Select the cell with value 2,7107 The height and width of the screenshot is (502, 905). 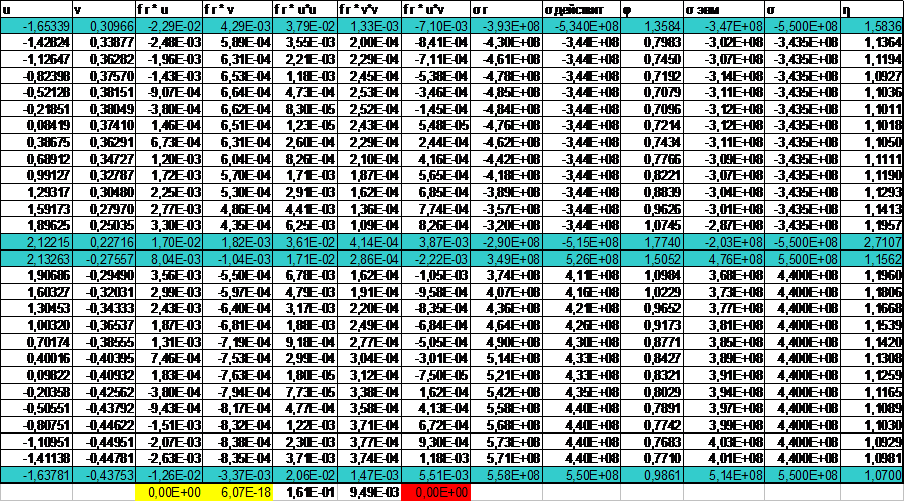click(x=870, y=241)
